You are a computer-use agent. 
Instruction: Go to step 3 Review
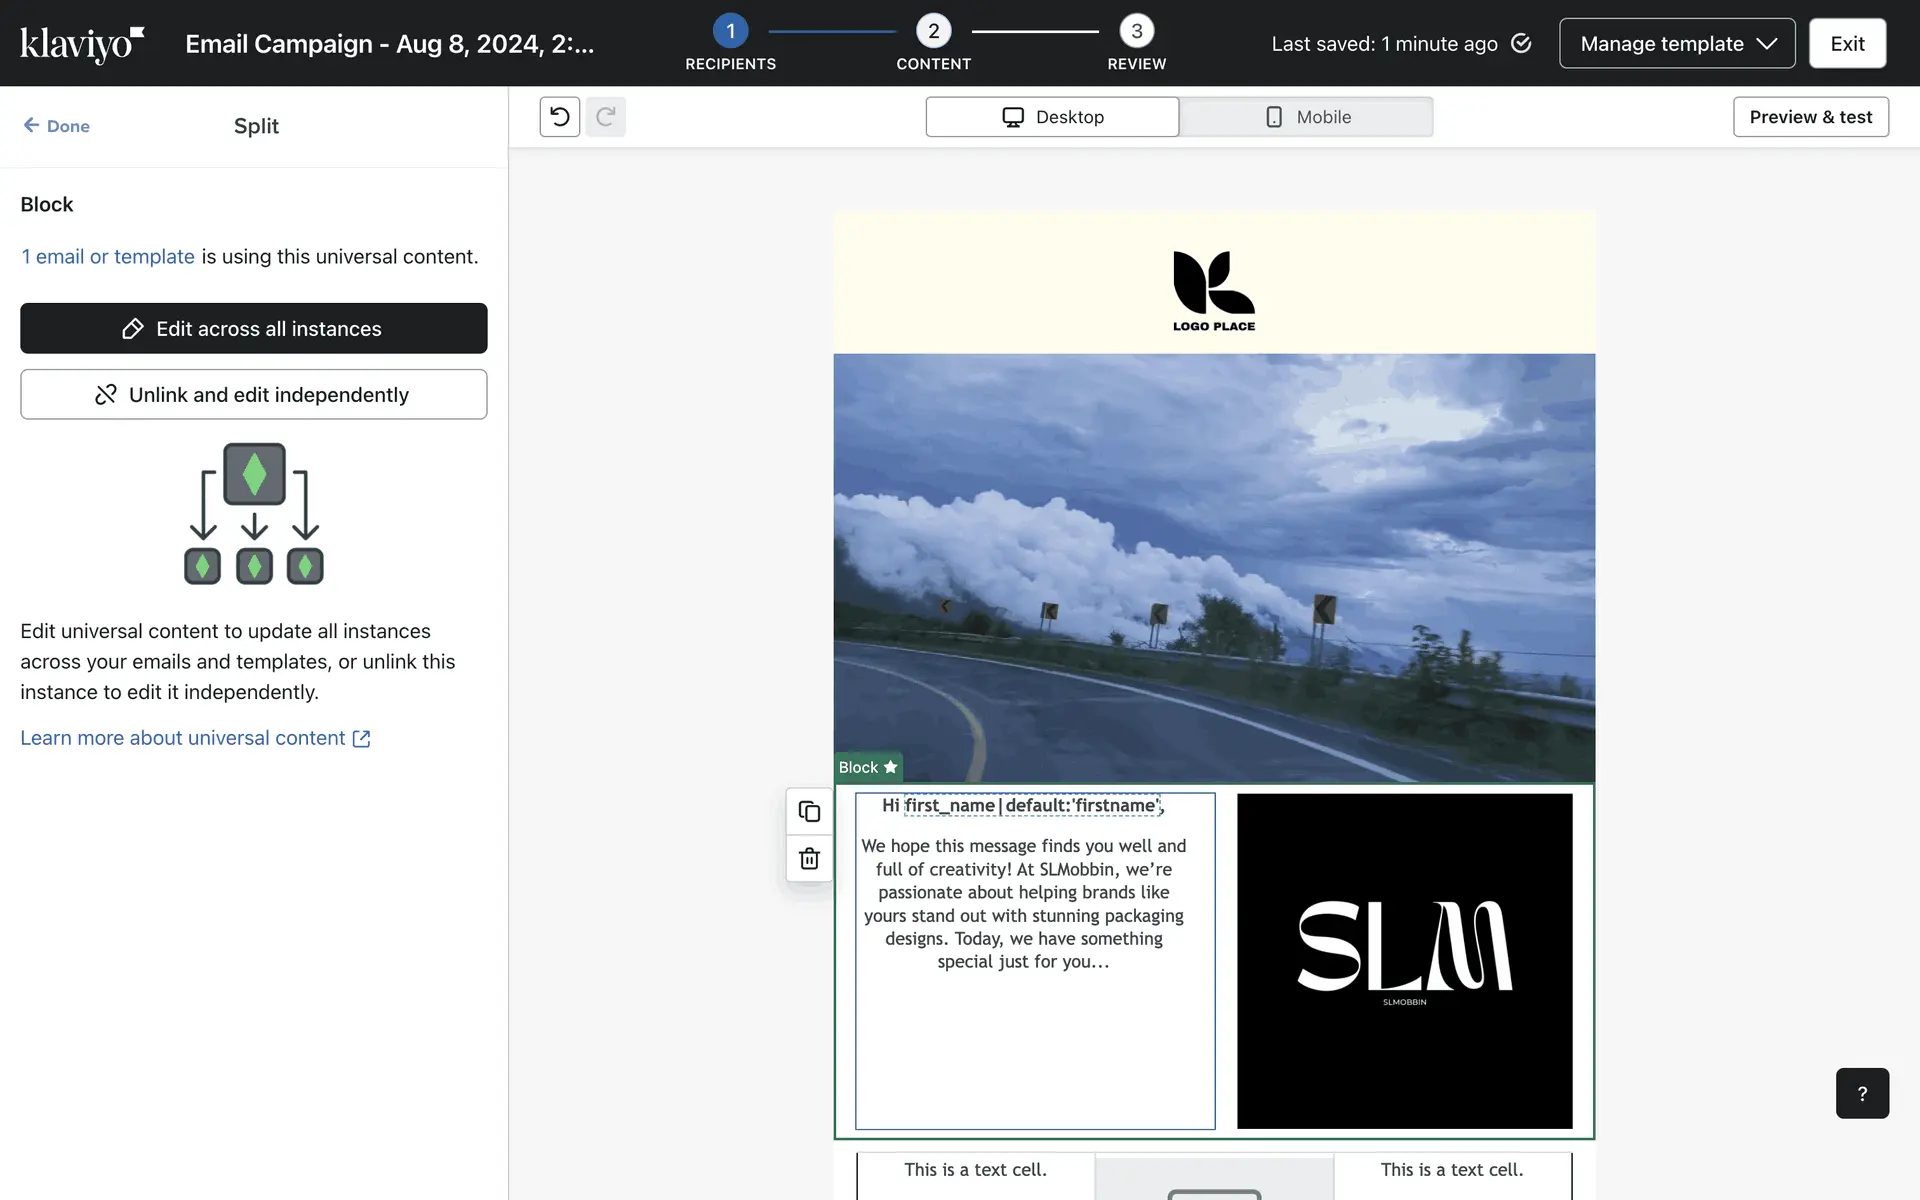pos(1136,32)
